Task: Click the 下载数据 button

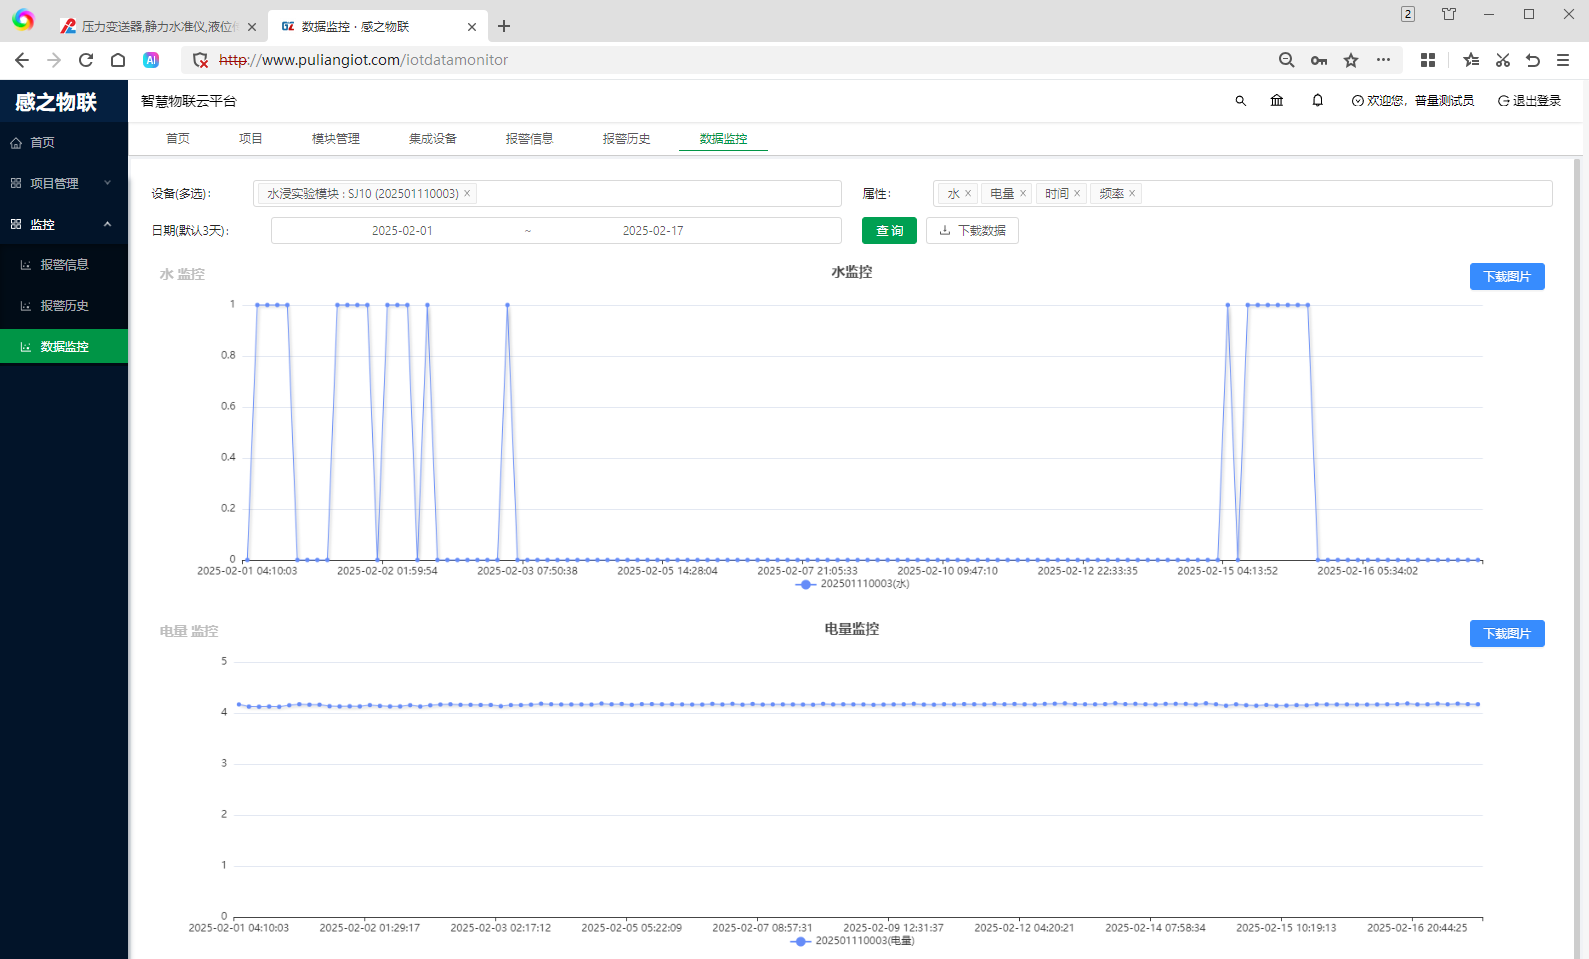Action: point(972,231)
